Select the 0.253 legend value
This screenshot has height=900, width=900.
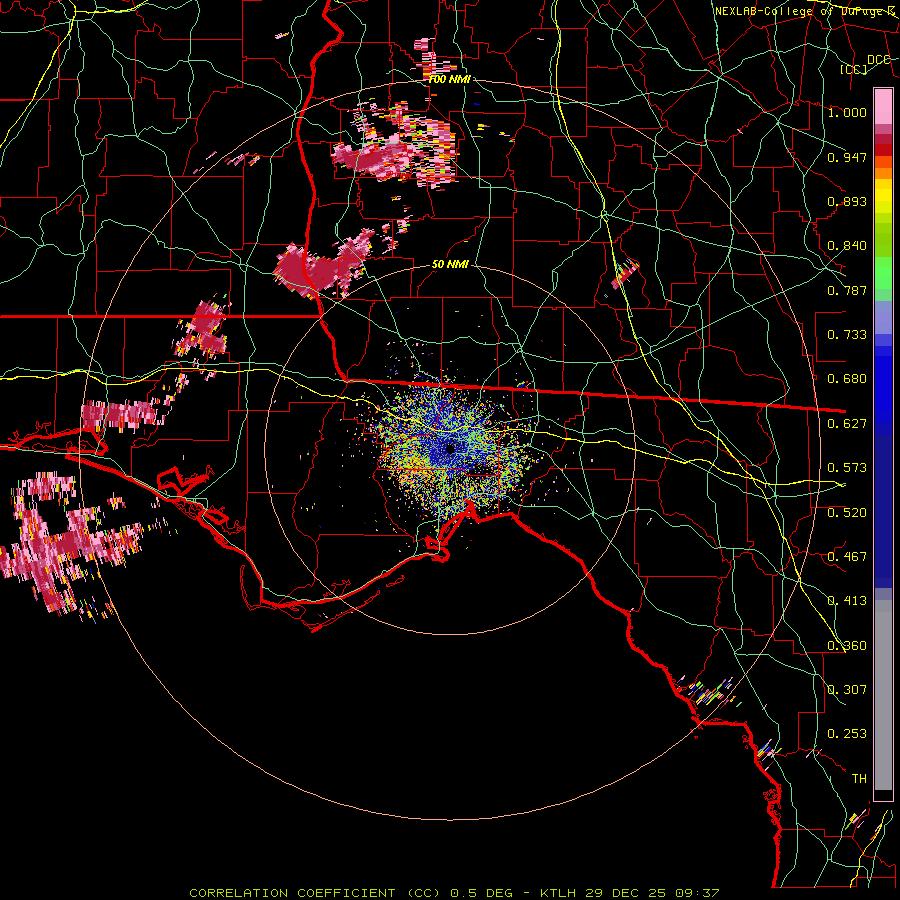[x=847, y=734]
